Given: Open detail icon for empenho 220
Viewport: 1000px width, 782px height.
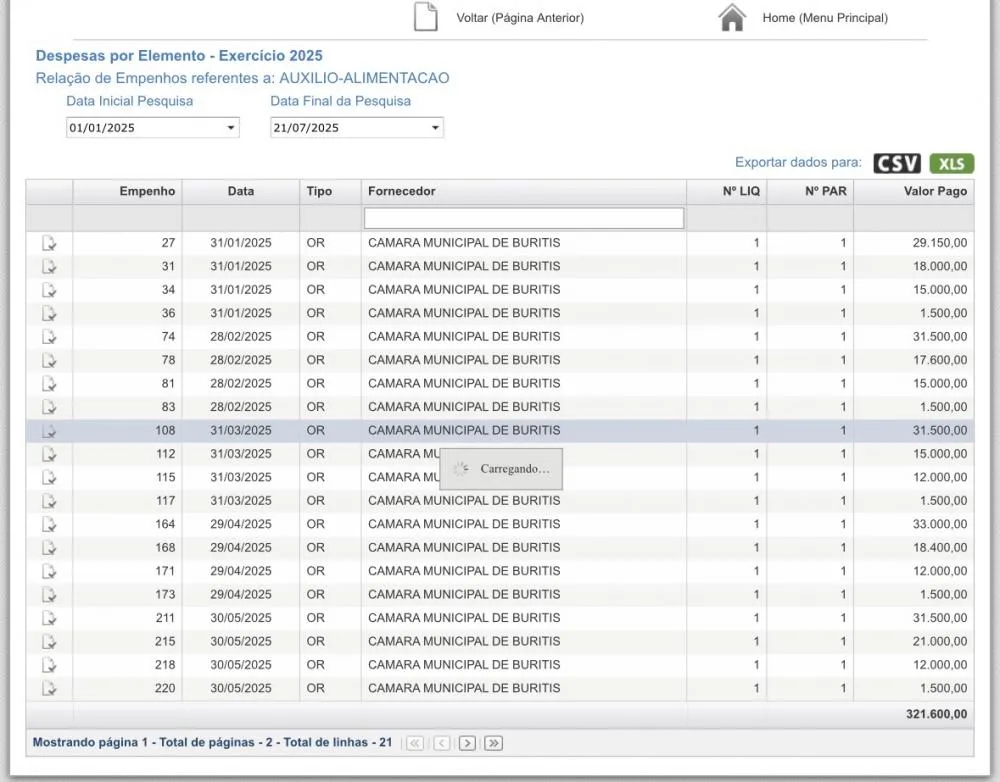Looking at the screenshot, I should (49, 688).
